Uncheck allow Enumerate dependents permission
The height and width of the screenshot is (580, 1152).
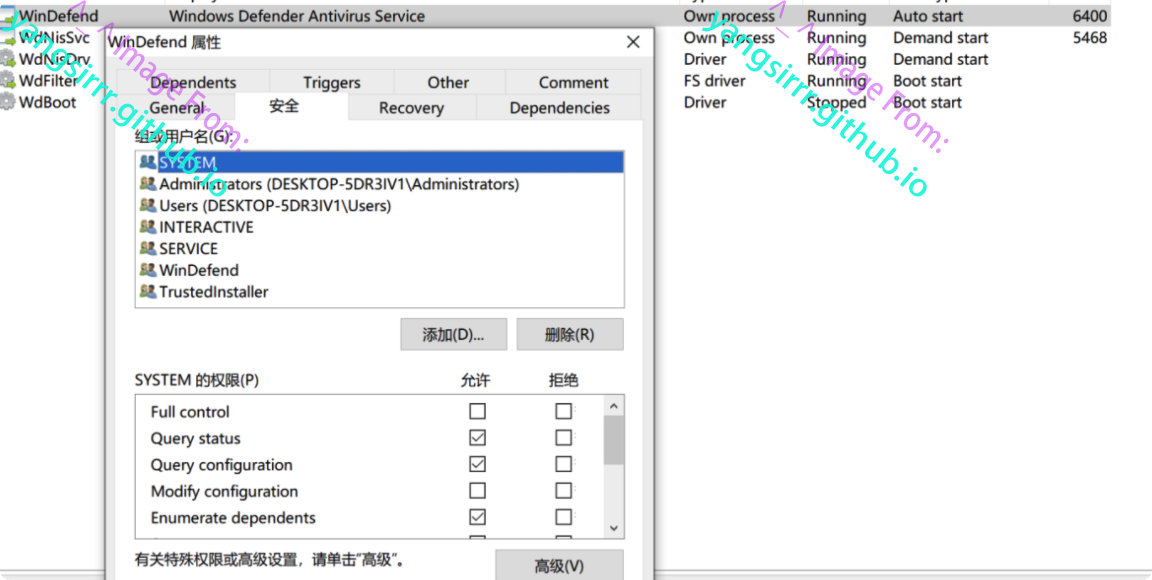pyautogui.click(x=478, y=517)
